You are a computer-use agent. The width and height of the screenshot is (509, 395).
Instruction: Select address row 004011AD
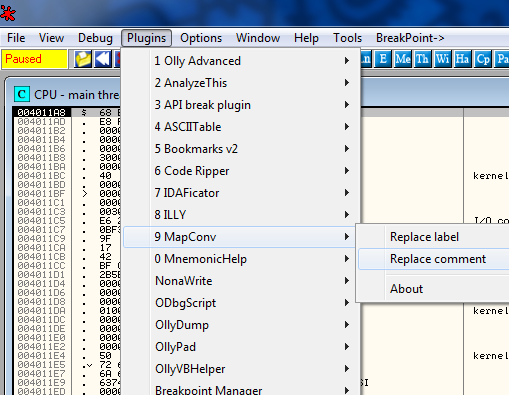point(41,122)
